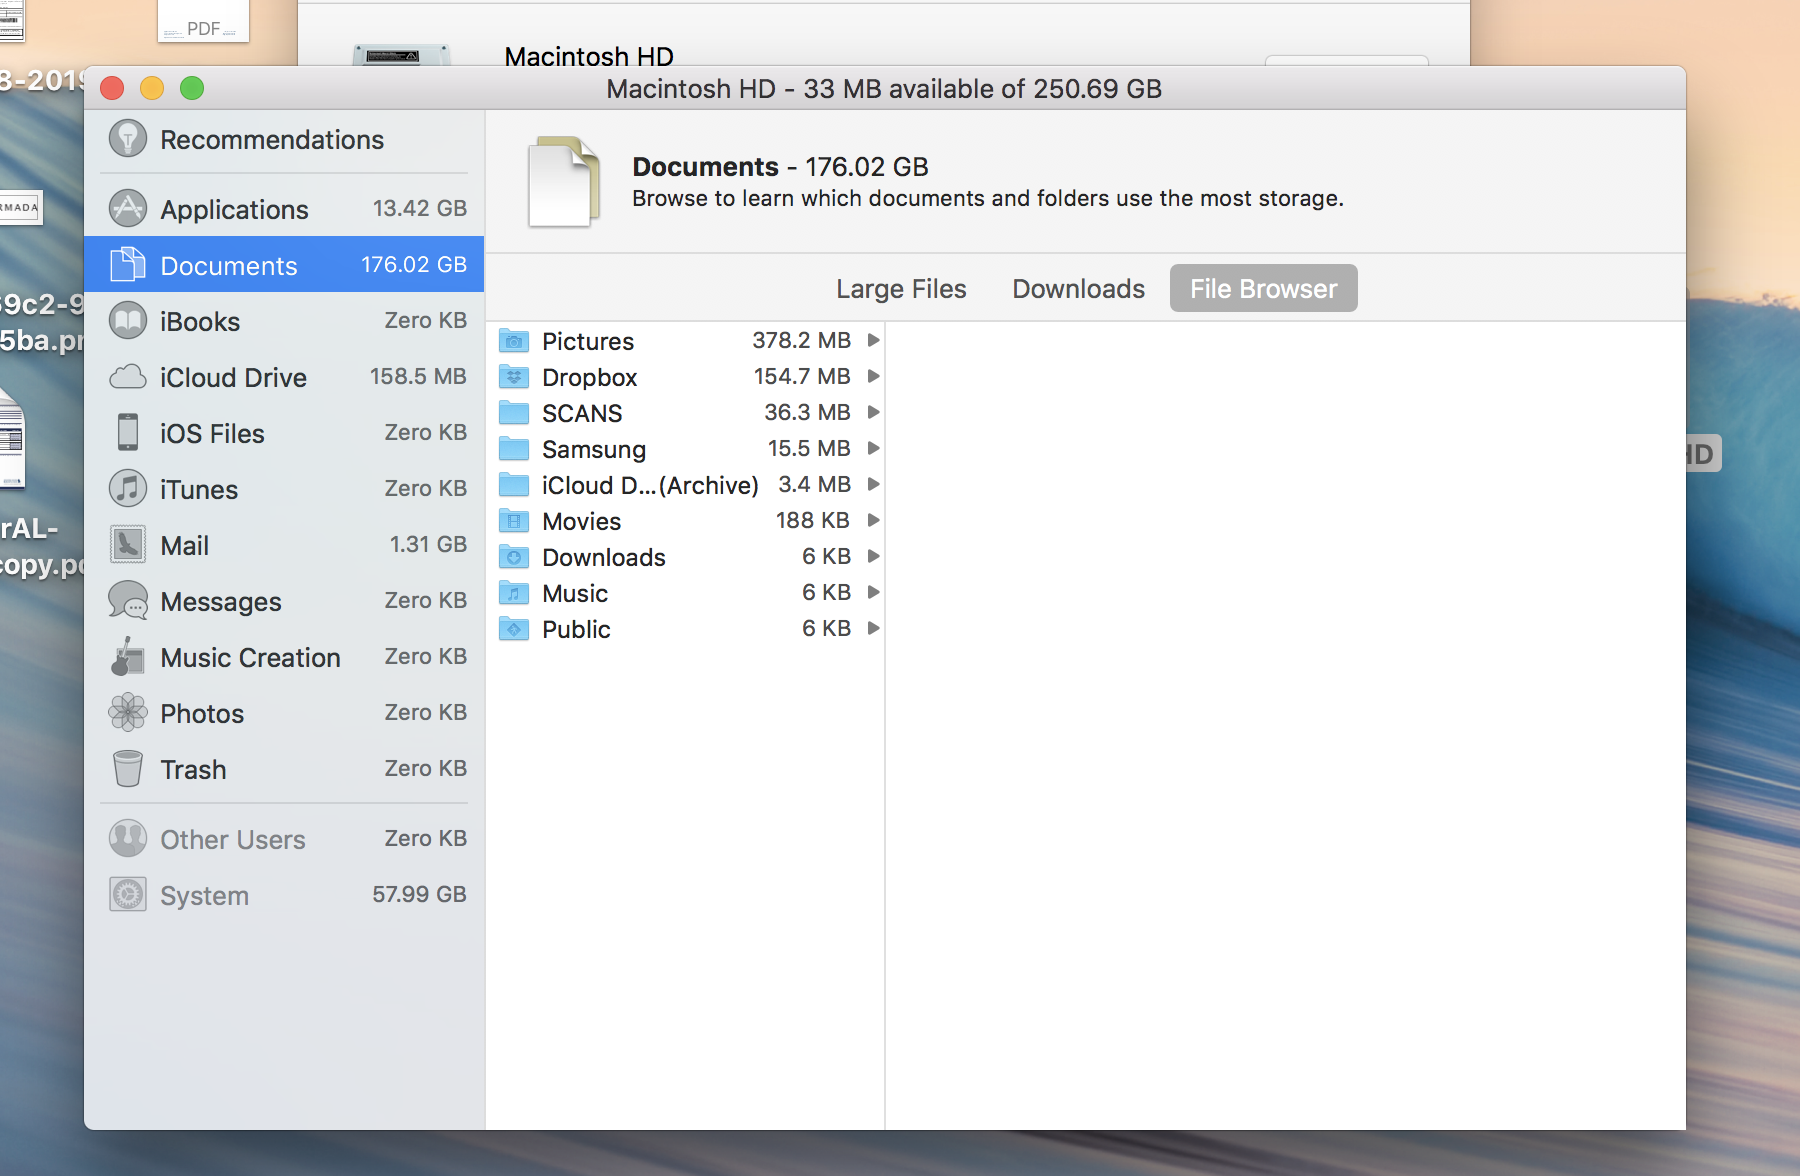This screenshot has width=1800, height=1176.
Task: Click the Music folder icon
Action: coord(514,593)
